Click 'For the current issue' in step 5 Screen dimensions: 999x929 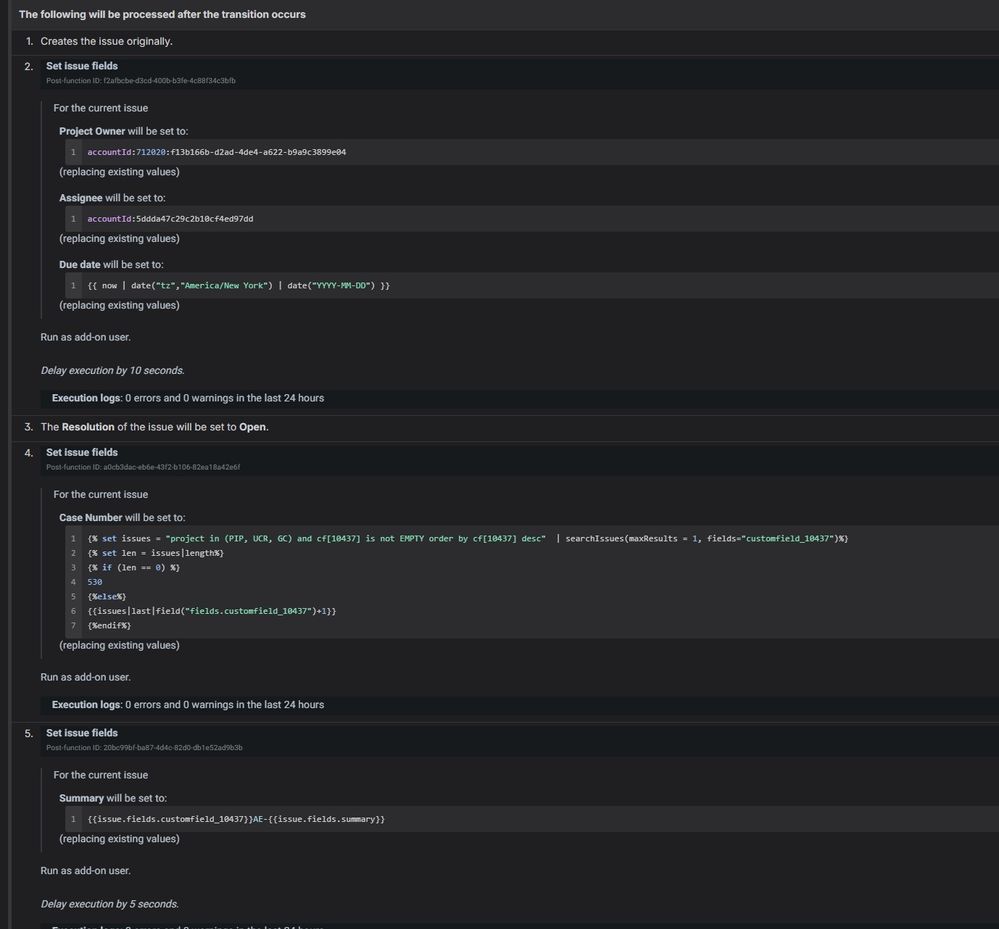[101, 775]
